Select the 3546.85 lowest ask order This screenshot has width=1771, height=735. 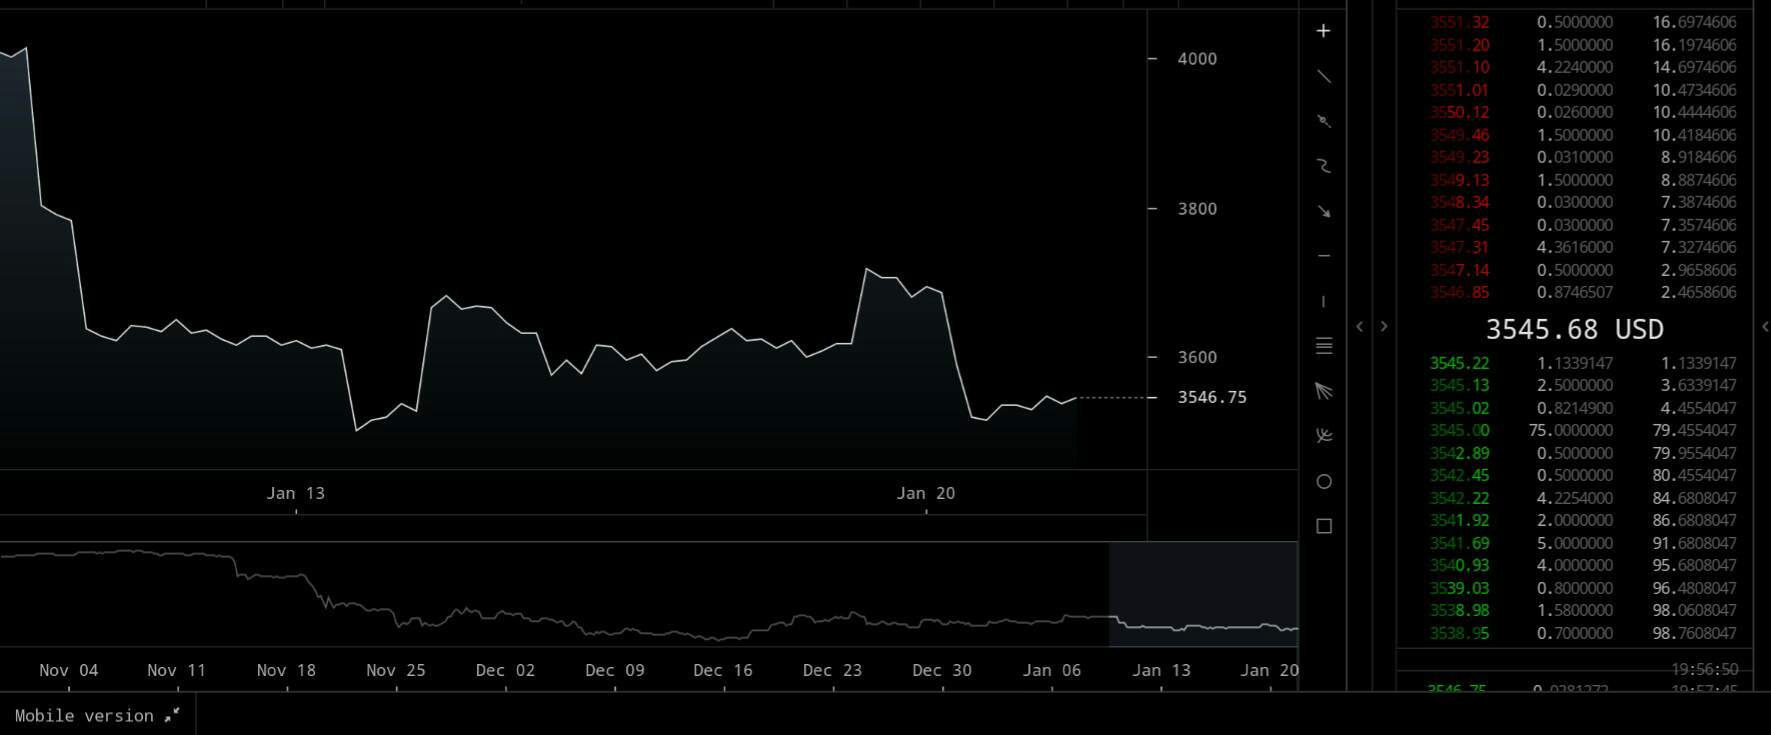point(1459,292)
